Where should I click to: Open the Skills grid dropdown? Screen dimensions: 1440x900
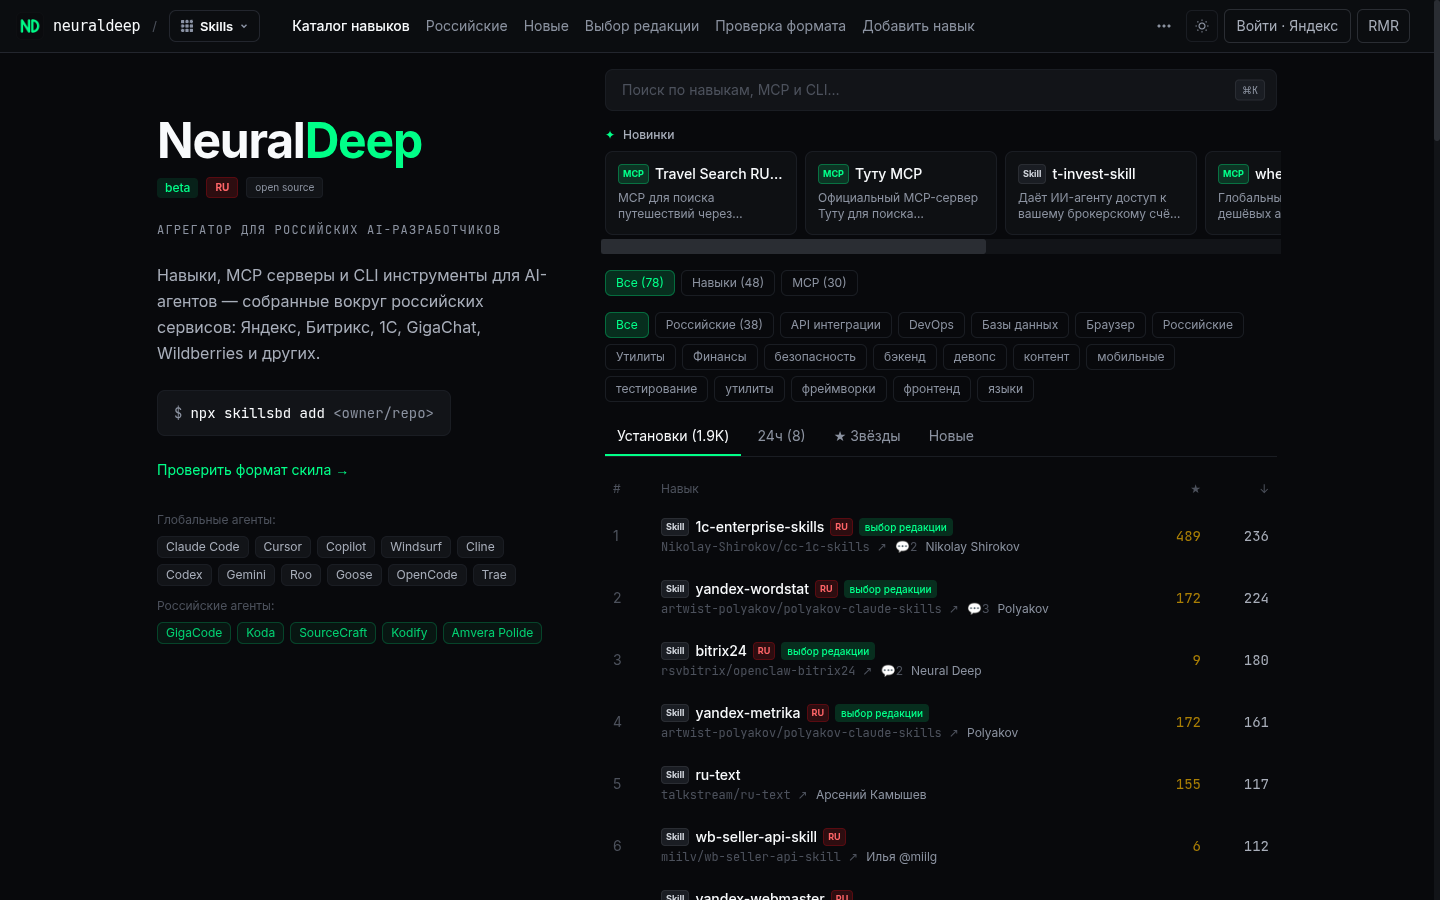click(x=214, y=26)
